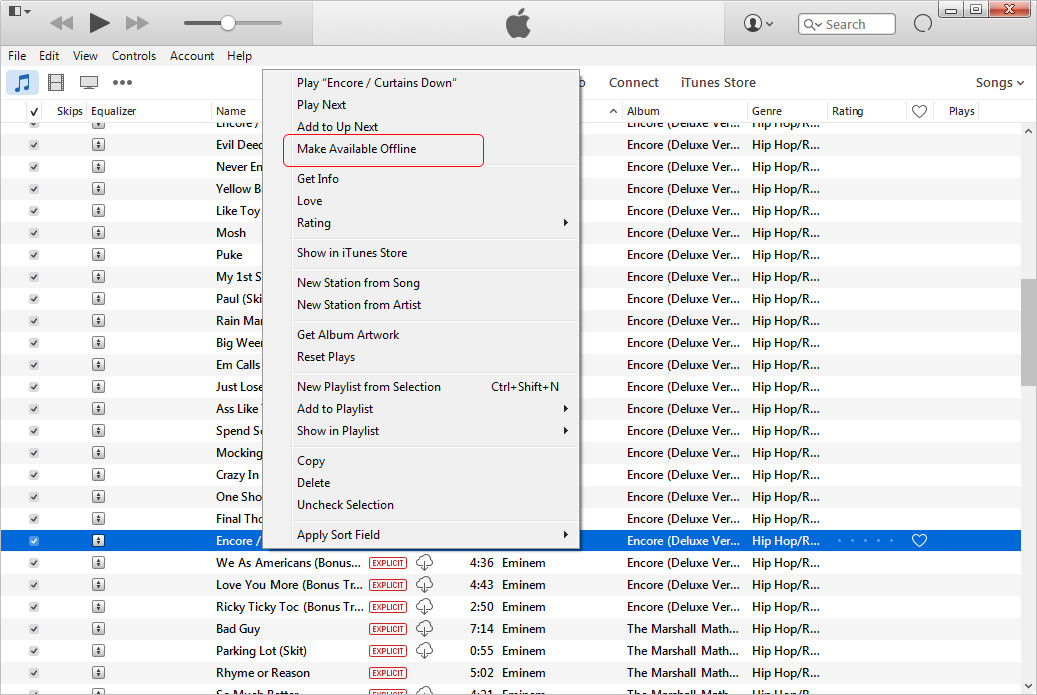Skip back with the Previous button
The width and height of the screenshot is (1037, 695).
[62, 23]
